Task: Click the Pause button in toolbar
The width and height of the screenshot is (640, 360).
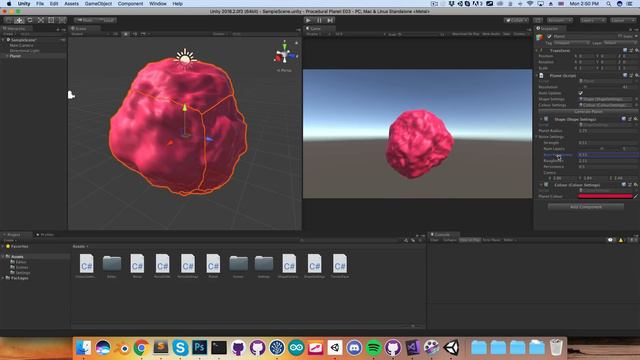Action: (319, 20)
